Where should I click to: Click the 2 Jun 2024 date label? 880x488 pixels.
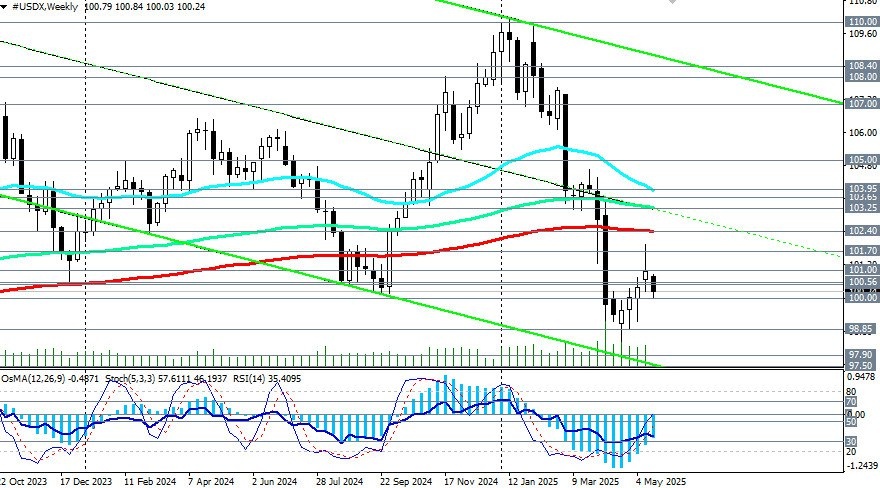click(274, 481)
